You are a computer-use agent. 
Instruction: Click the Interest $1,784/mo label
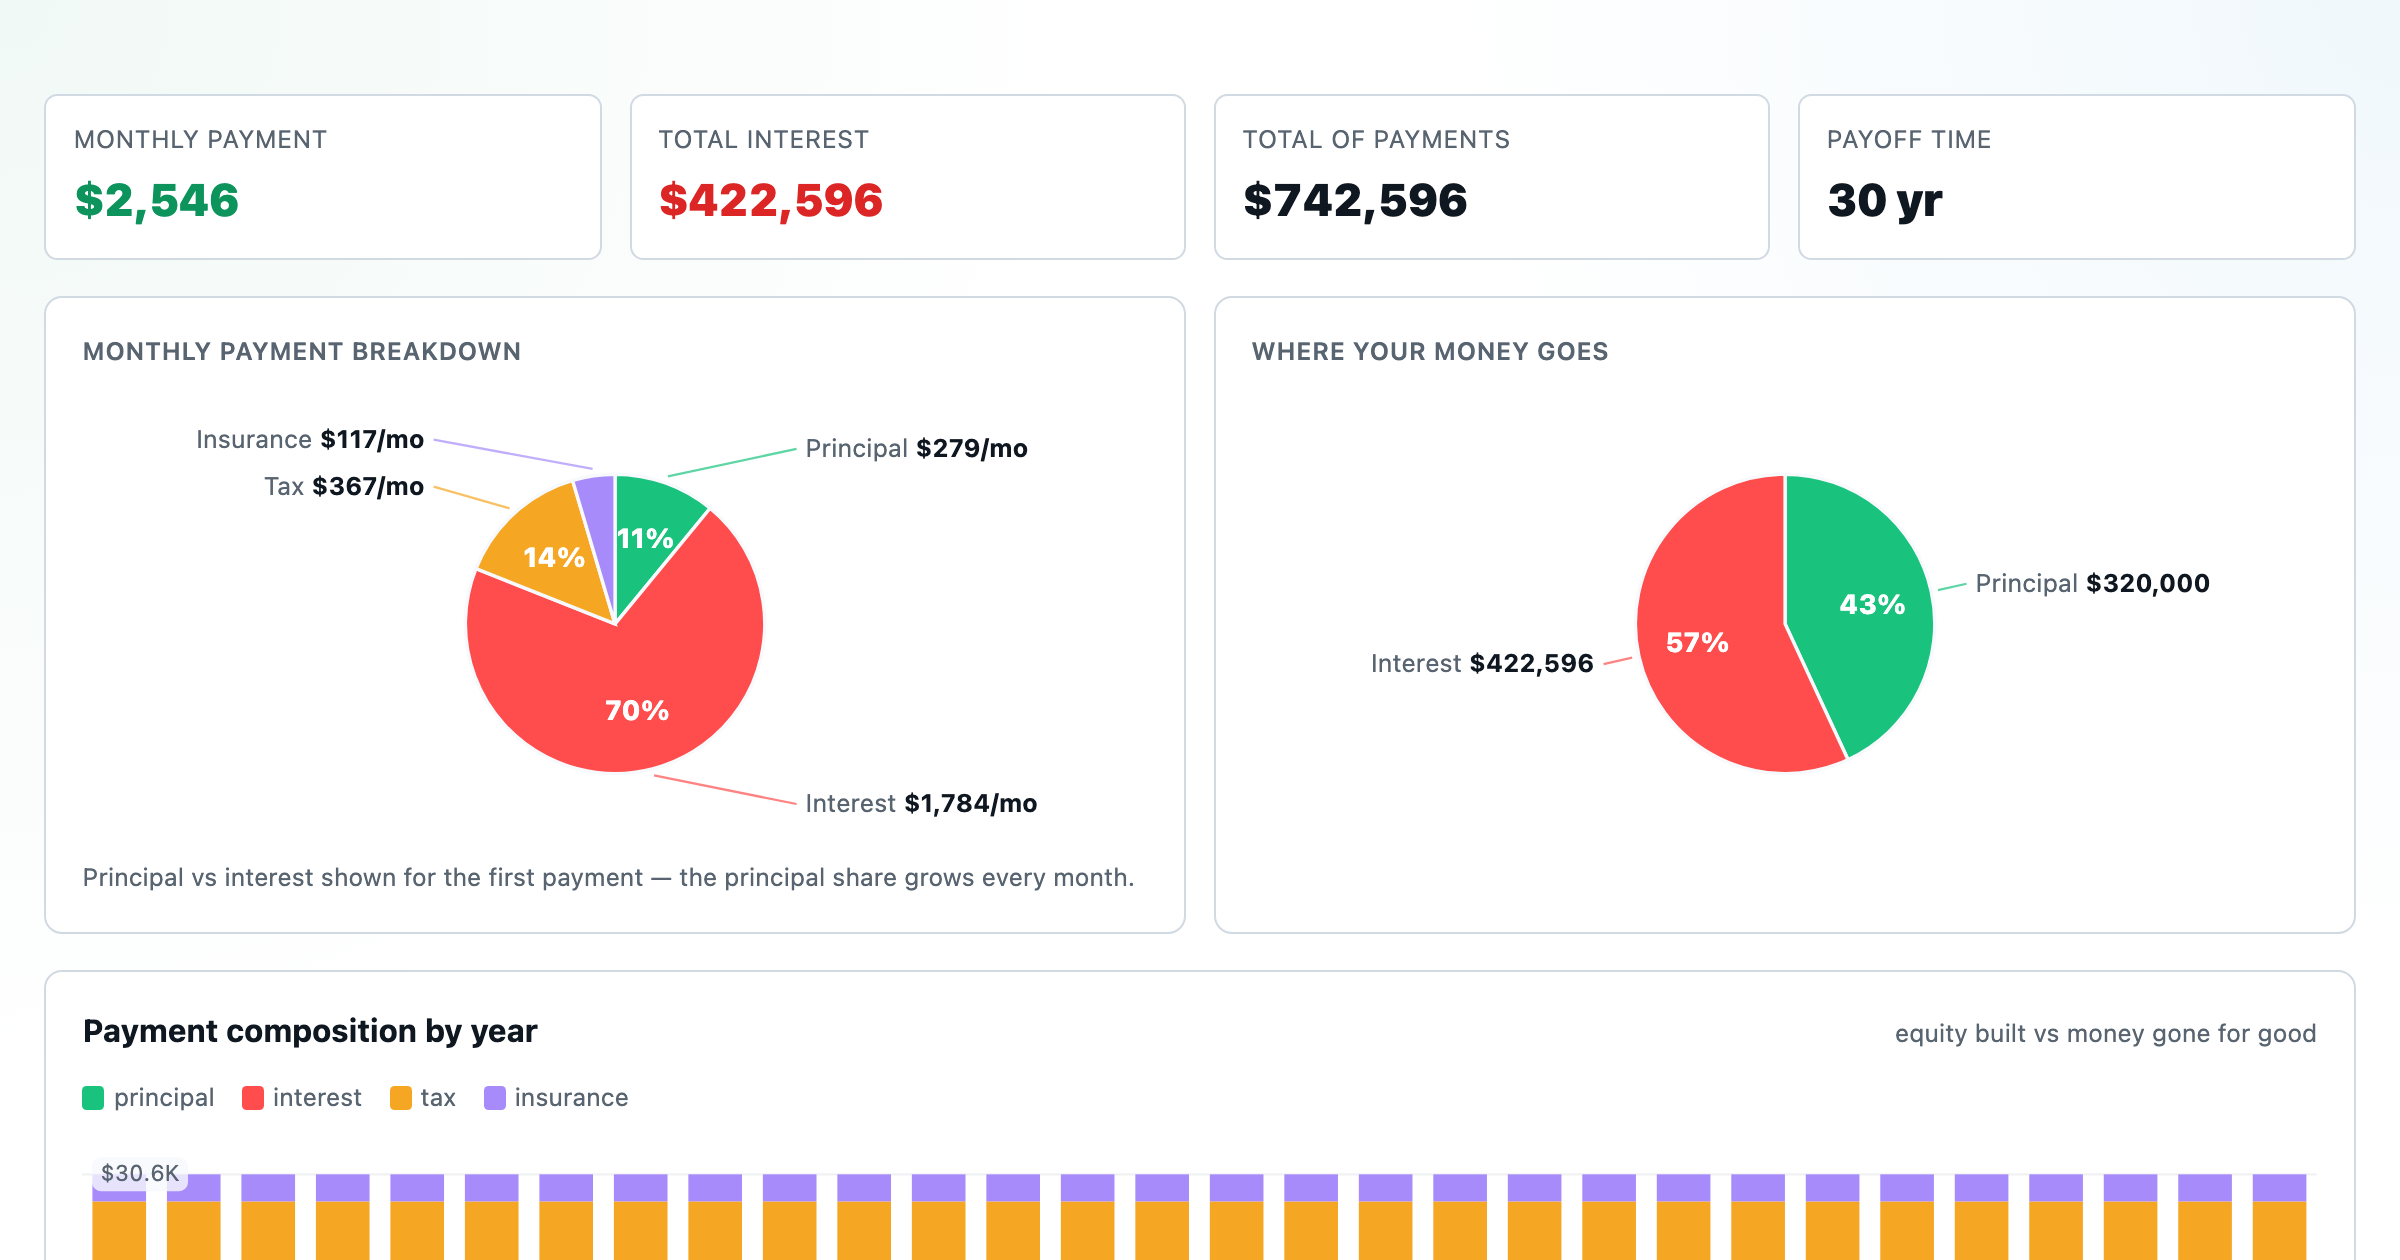point(921,804)
